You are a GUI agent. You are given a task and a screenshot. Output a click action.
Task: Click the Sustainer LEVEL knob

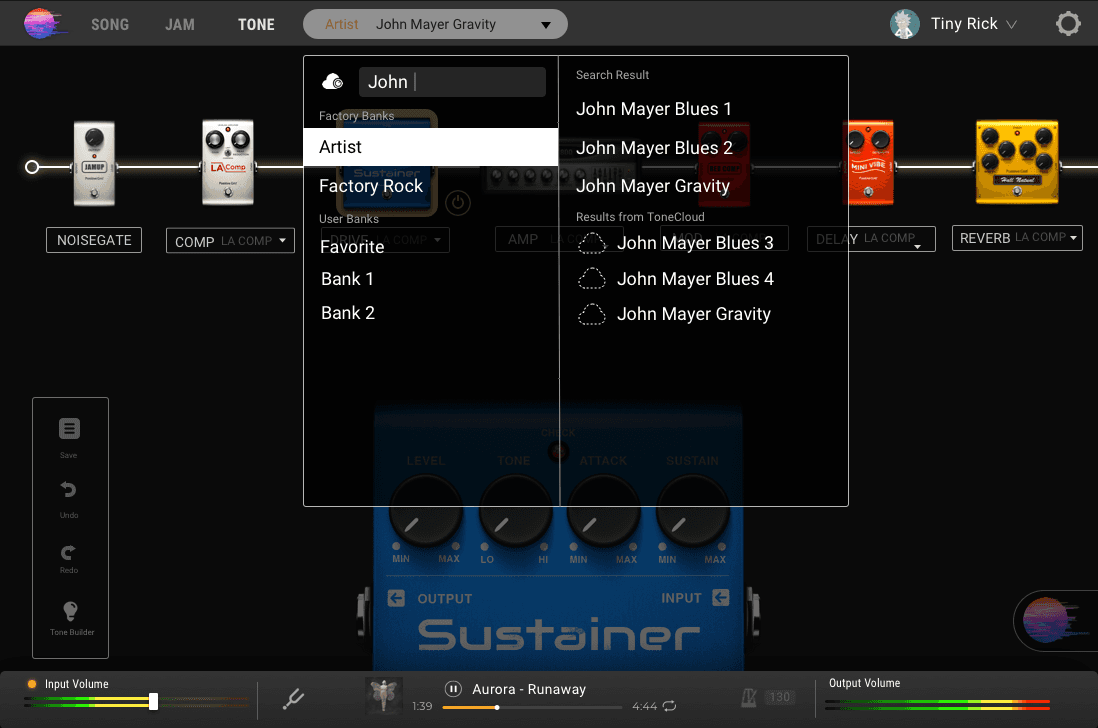pos(425,513)
